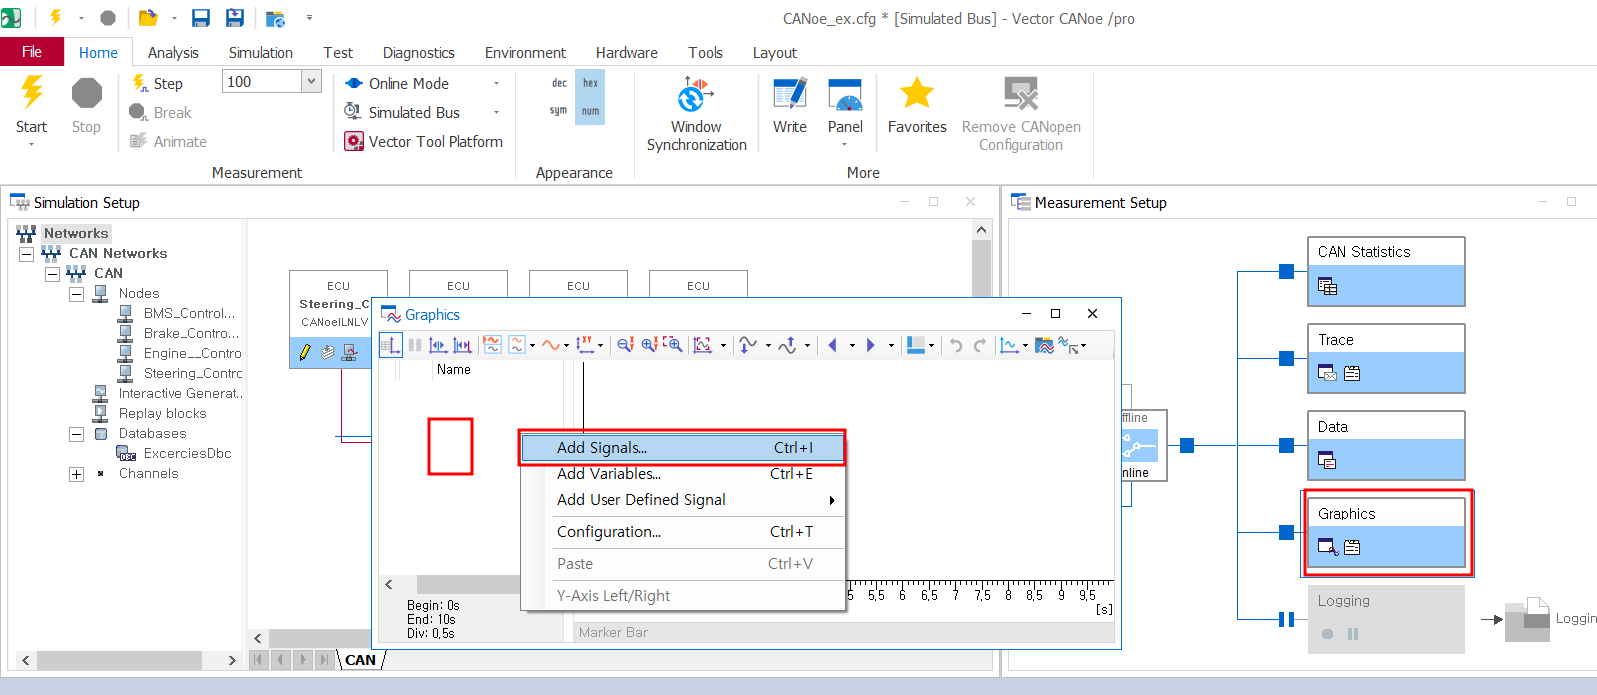The width and height of the screenshot is (1597, 695).
Task: Click the pause icon in Graphics toolbar
Action: (415, 345)
